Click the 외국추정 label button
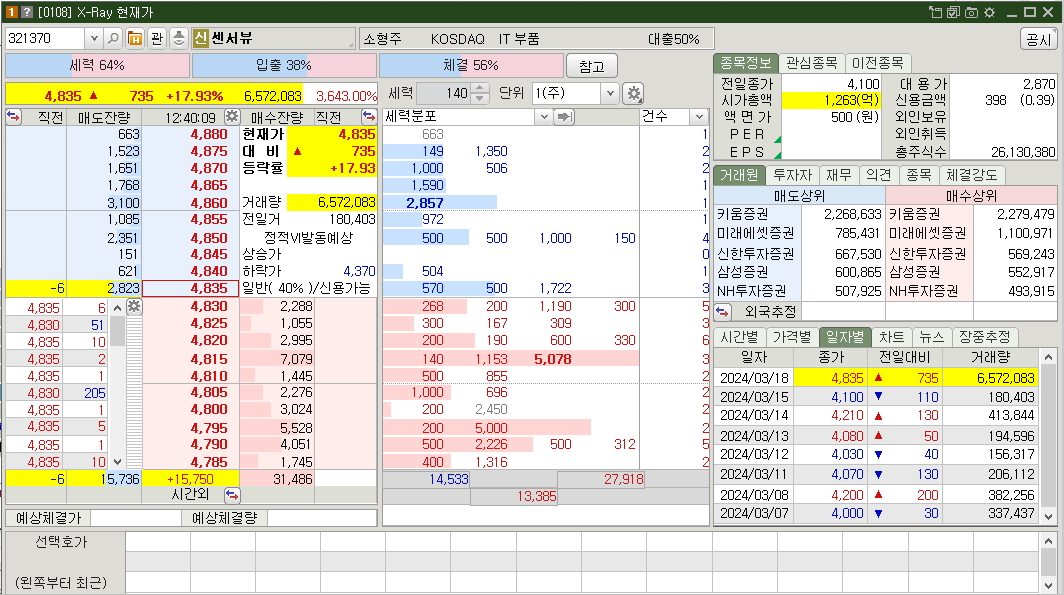This screenshot has width=1064, height=595. (770, 311)
